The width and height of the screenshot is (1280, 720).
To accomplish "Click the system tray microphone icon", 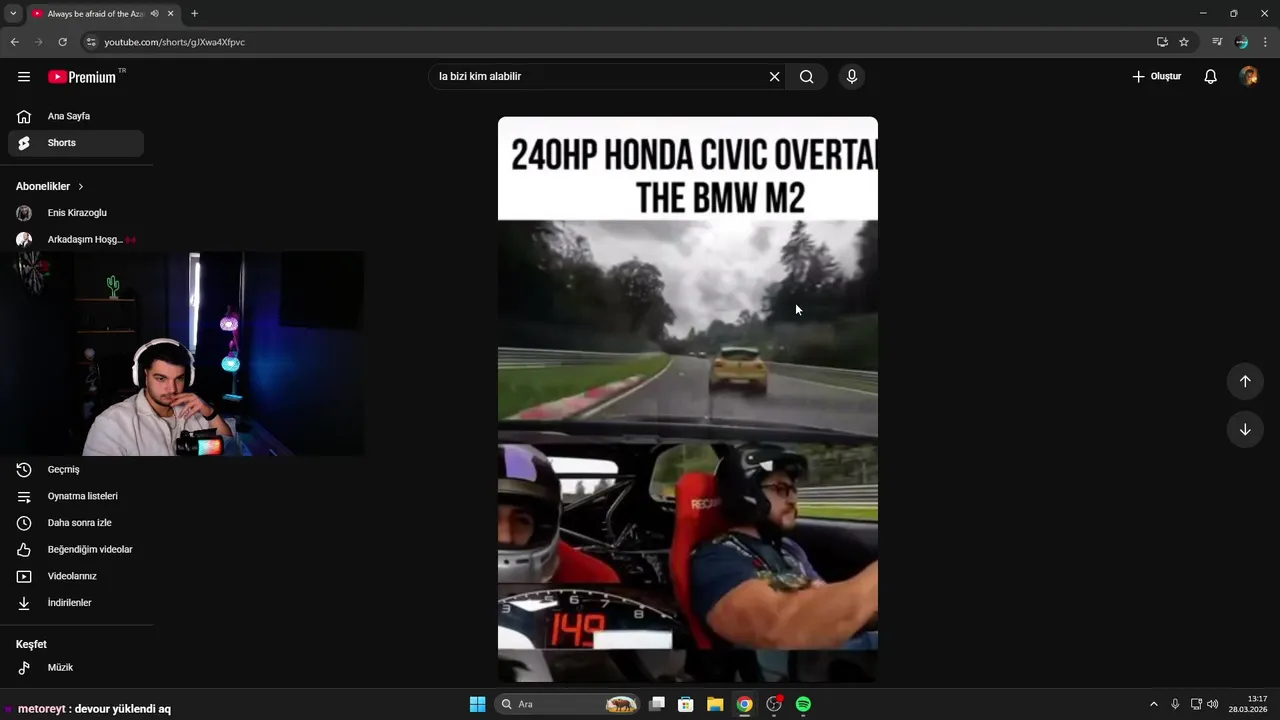I will coord(1175,704).
